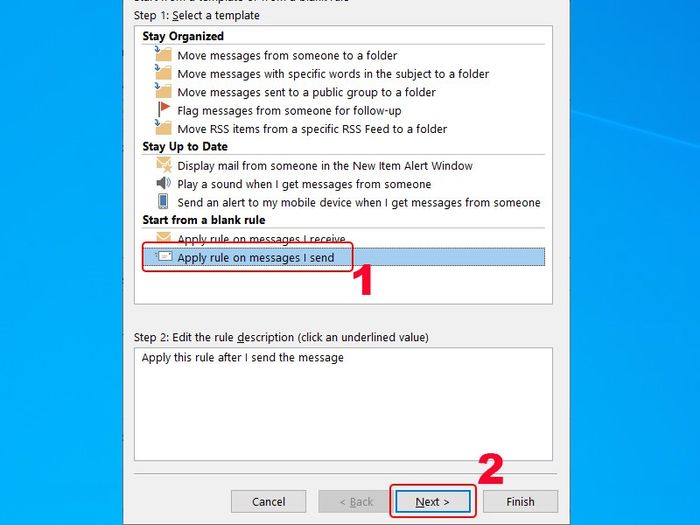Click folder icon beside Move messages from someone
Image resolution: width=700 pixels, height=525 pixels.
[163, 54]
